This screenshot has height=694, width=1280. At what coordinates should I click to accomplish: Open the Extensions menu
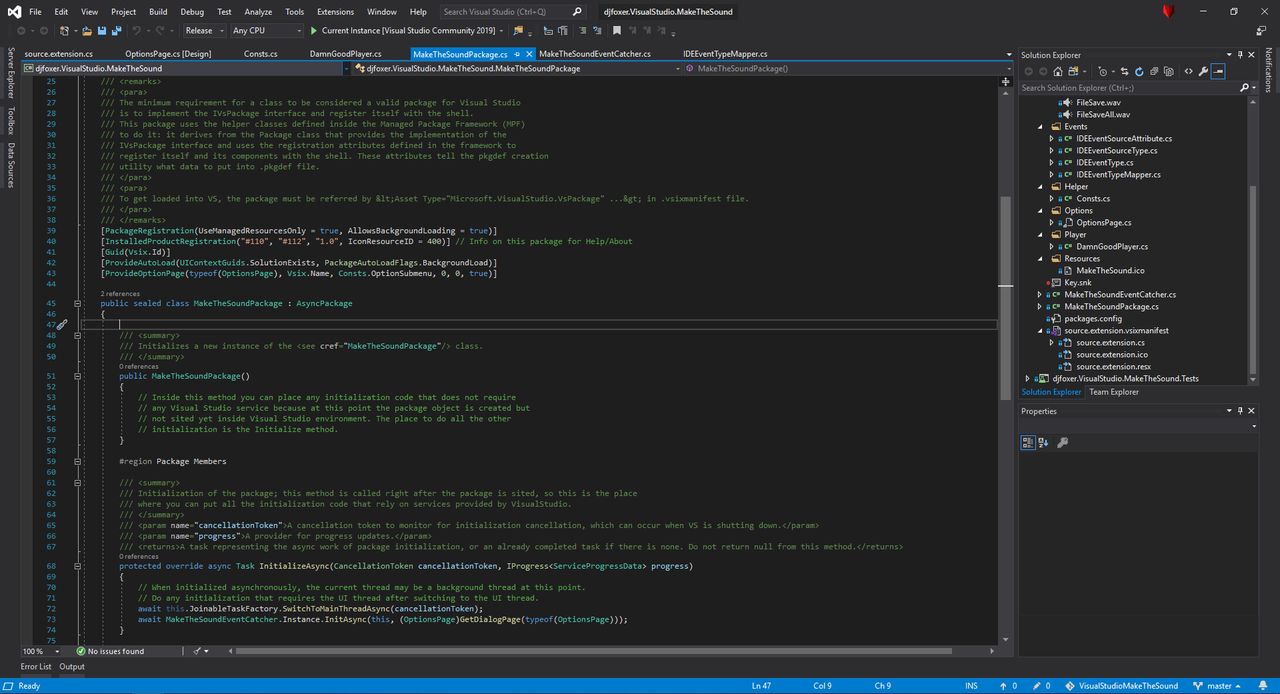(x=335, y=12)
